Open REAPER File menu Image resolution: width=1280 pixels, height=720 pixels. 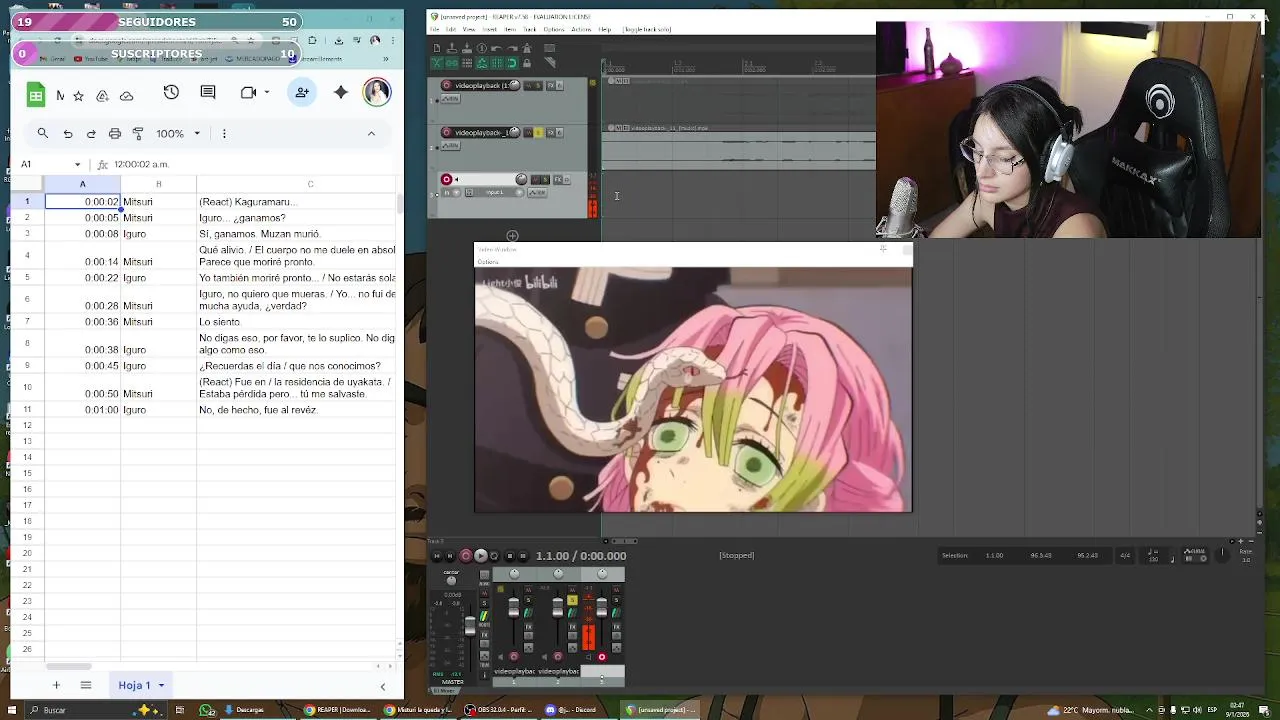[434, 29]
